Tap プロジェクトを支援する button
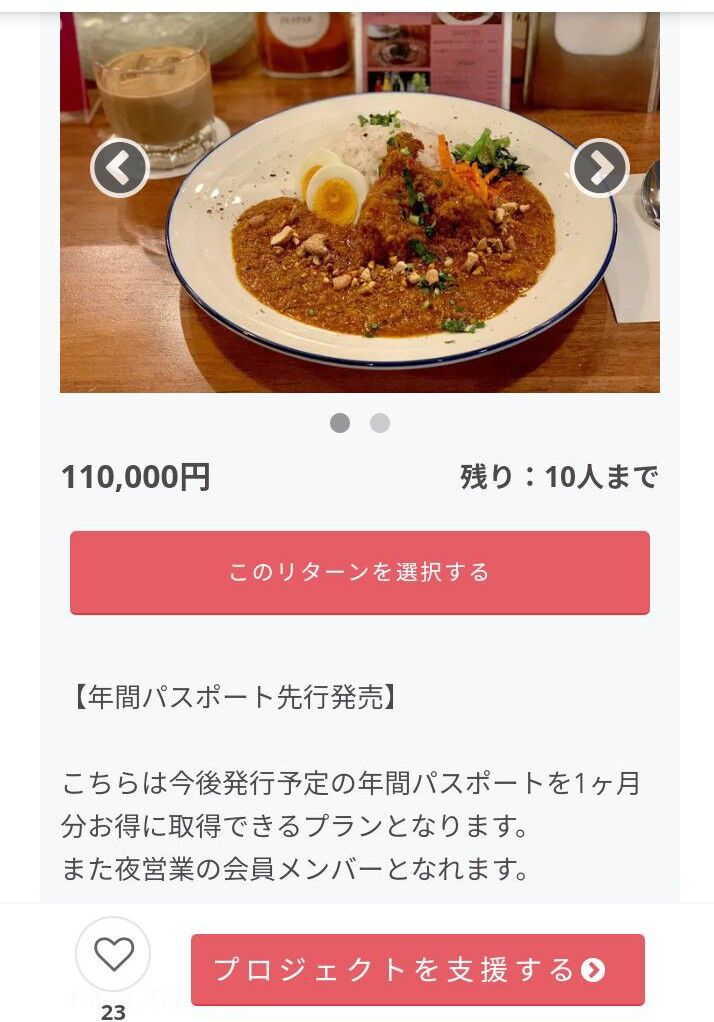Viewport: 714px width, 1022px height. [417, 969]
